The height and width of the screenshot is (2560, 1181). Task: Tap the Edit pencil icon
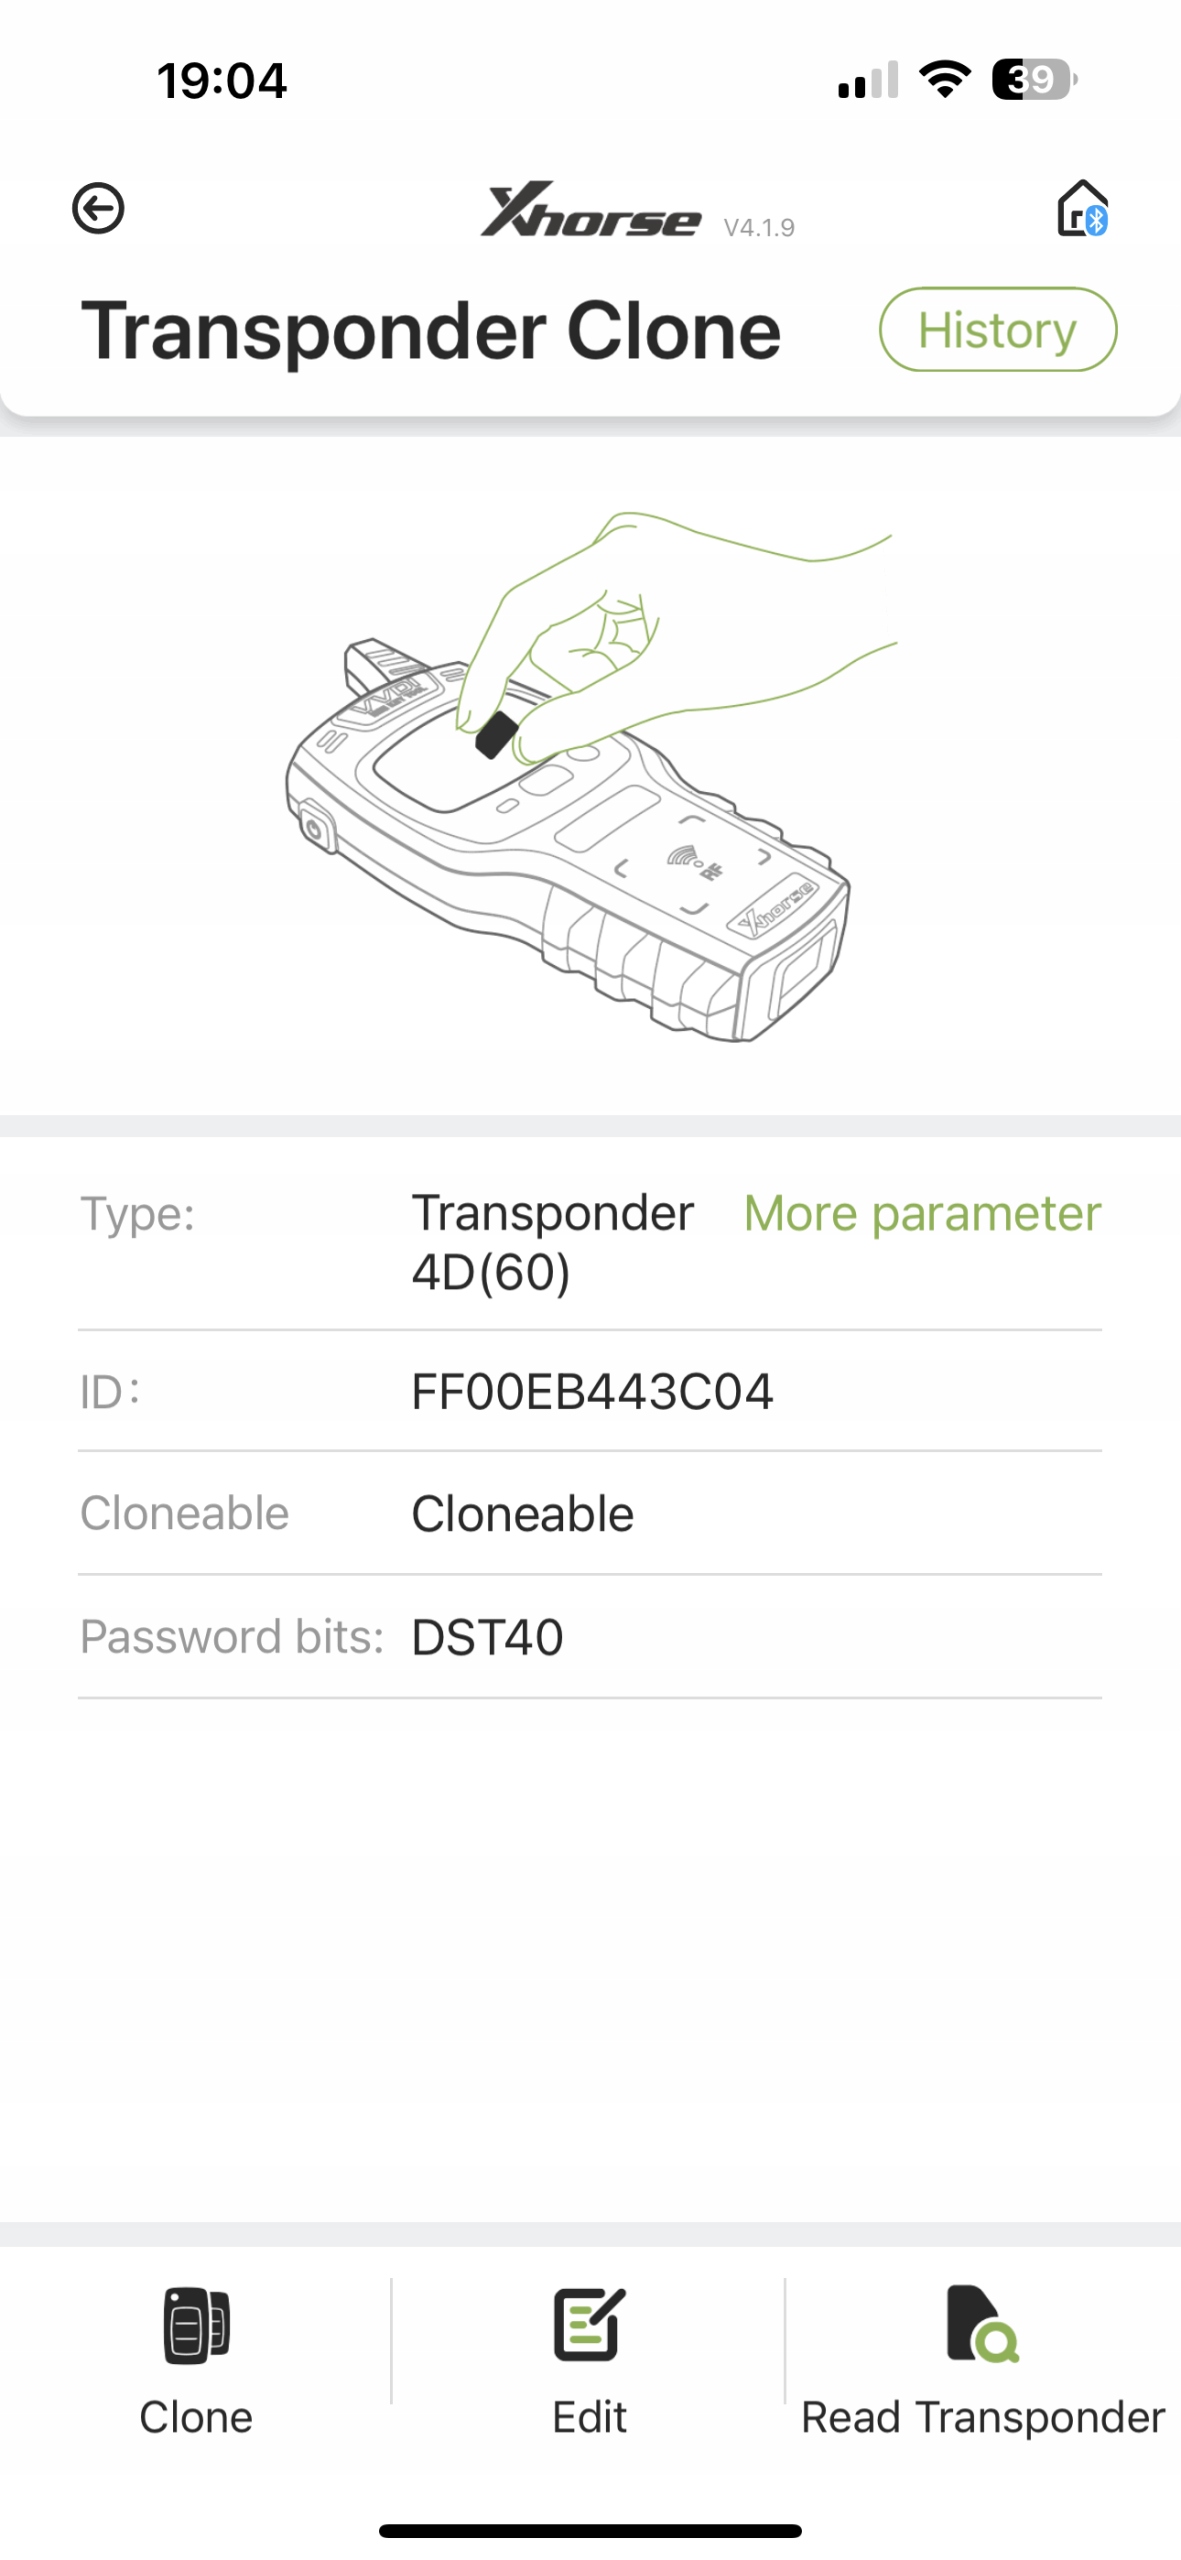589,2324
